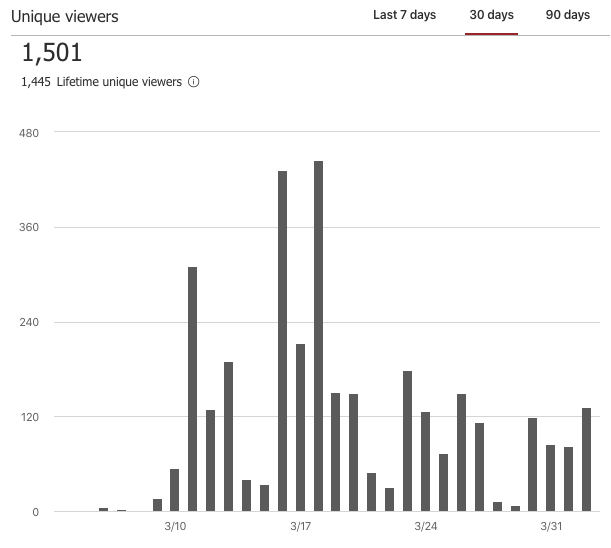Click the 120 value axis label
This screenshot has height=548, width=611.
pos(30,417)
